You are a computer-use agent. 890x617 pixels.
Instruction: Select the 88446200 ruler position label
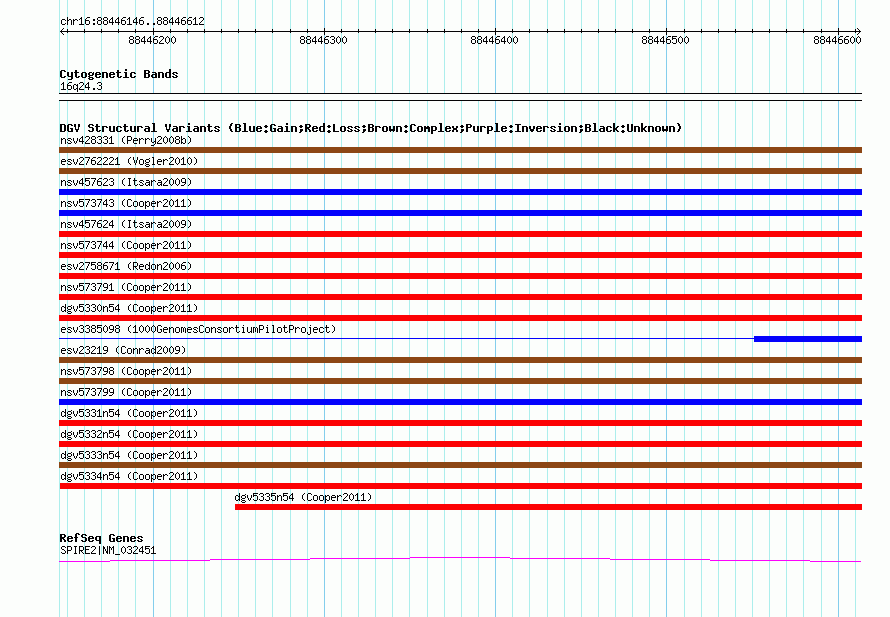pyautogui.click(x=152, y=40)
